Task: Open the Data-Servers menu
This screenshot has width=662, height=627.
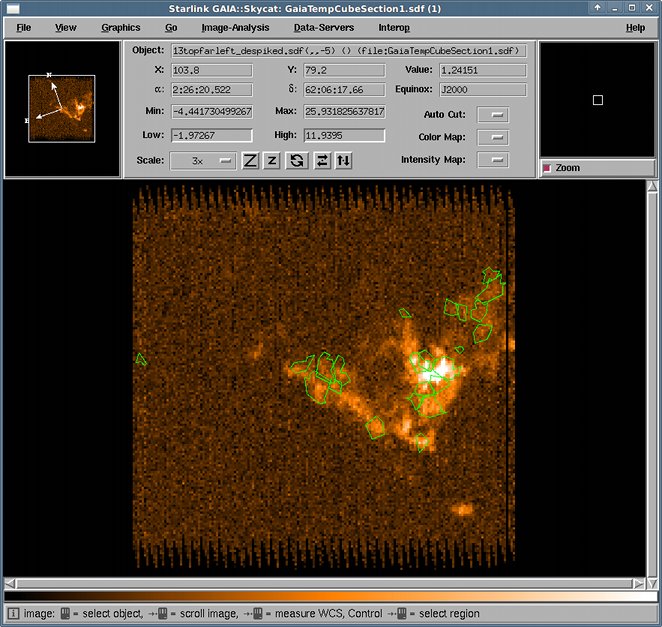Action: point(324,27)
